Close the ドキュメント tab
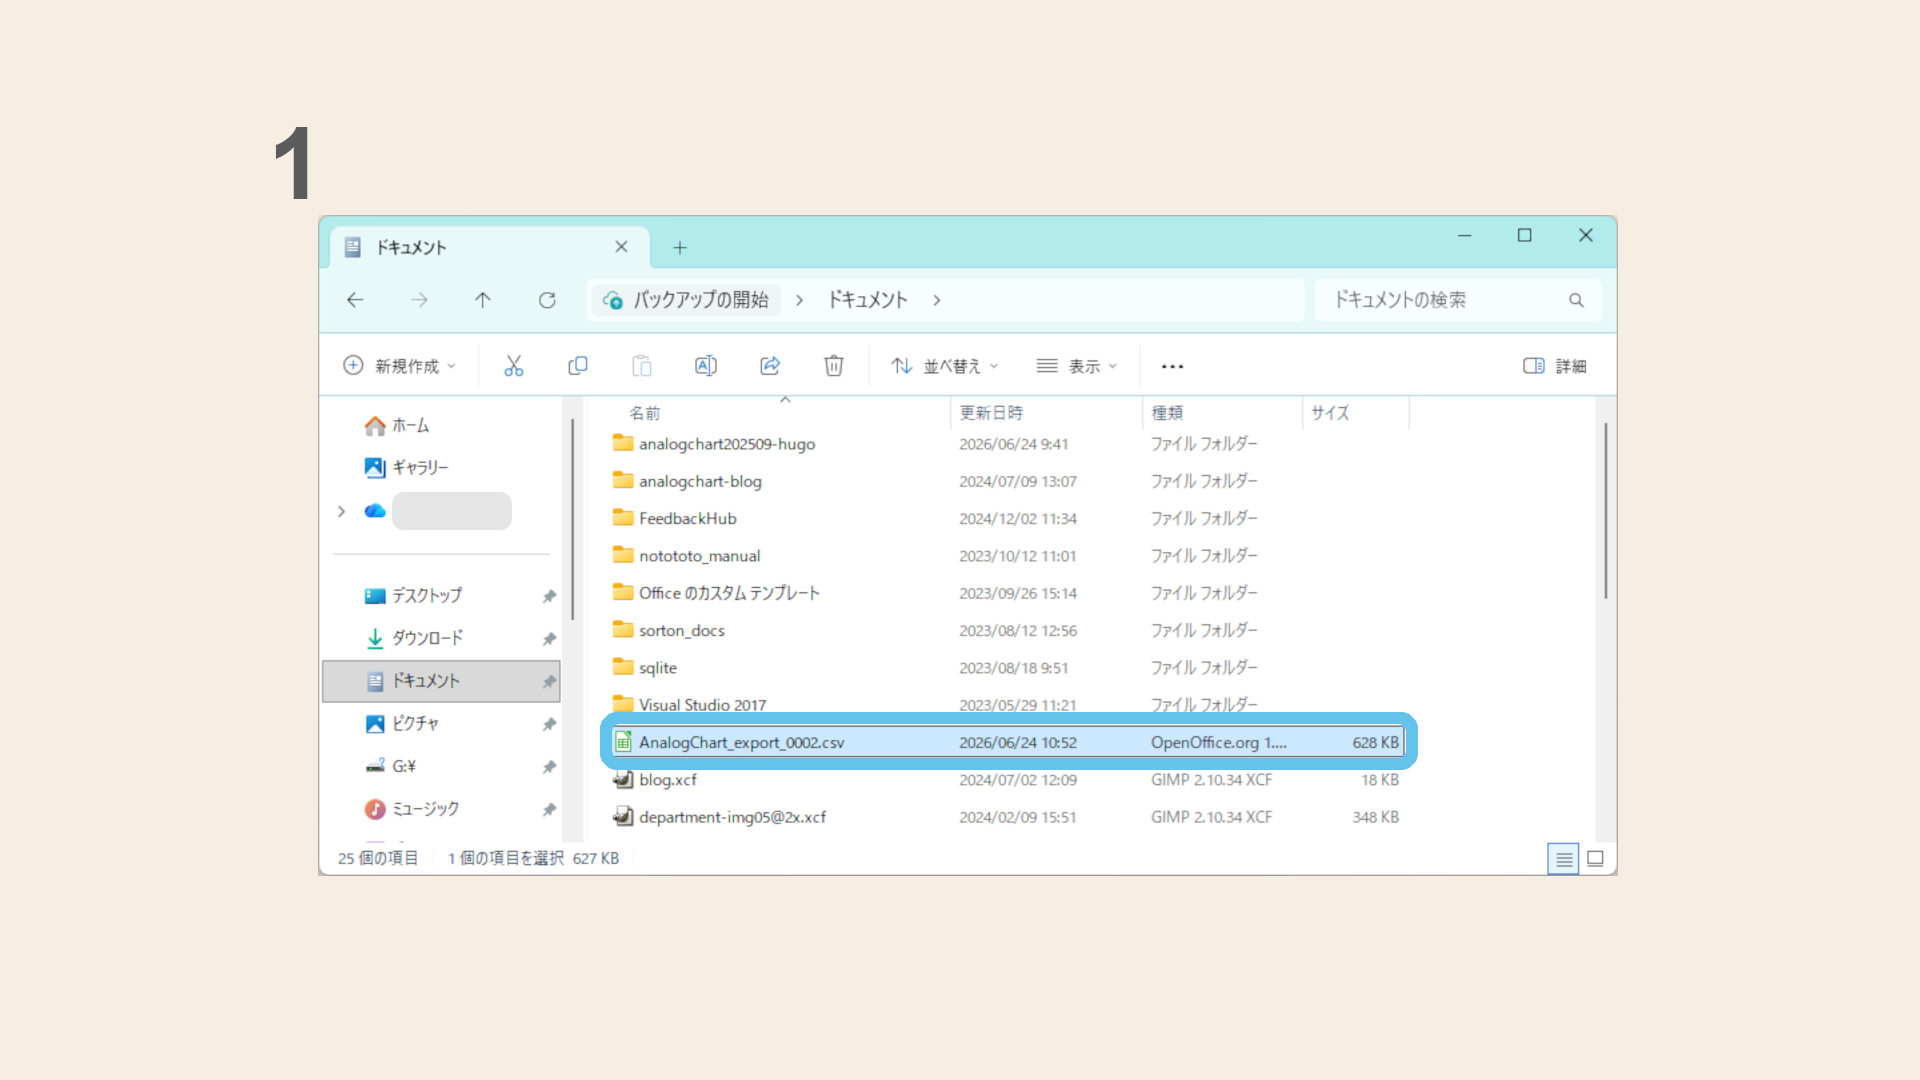 (x=621, y=247)
